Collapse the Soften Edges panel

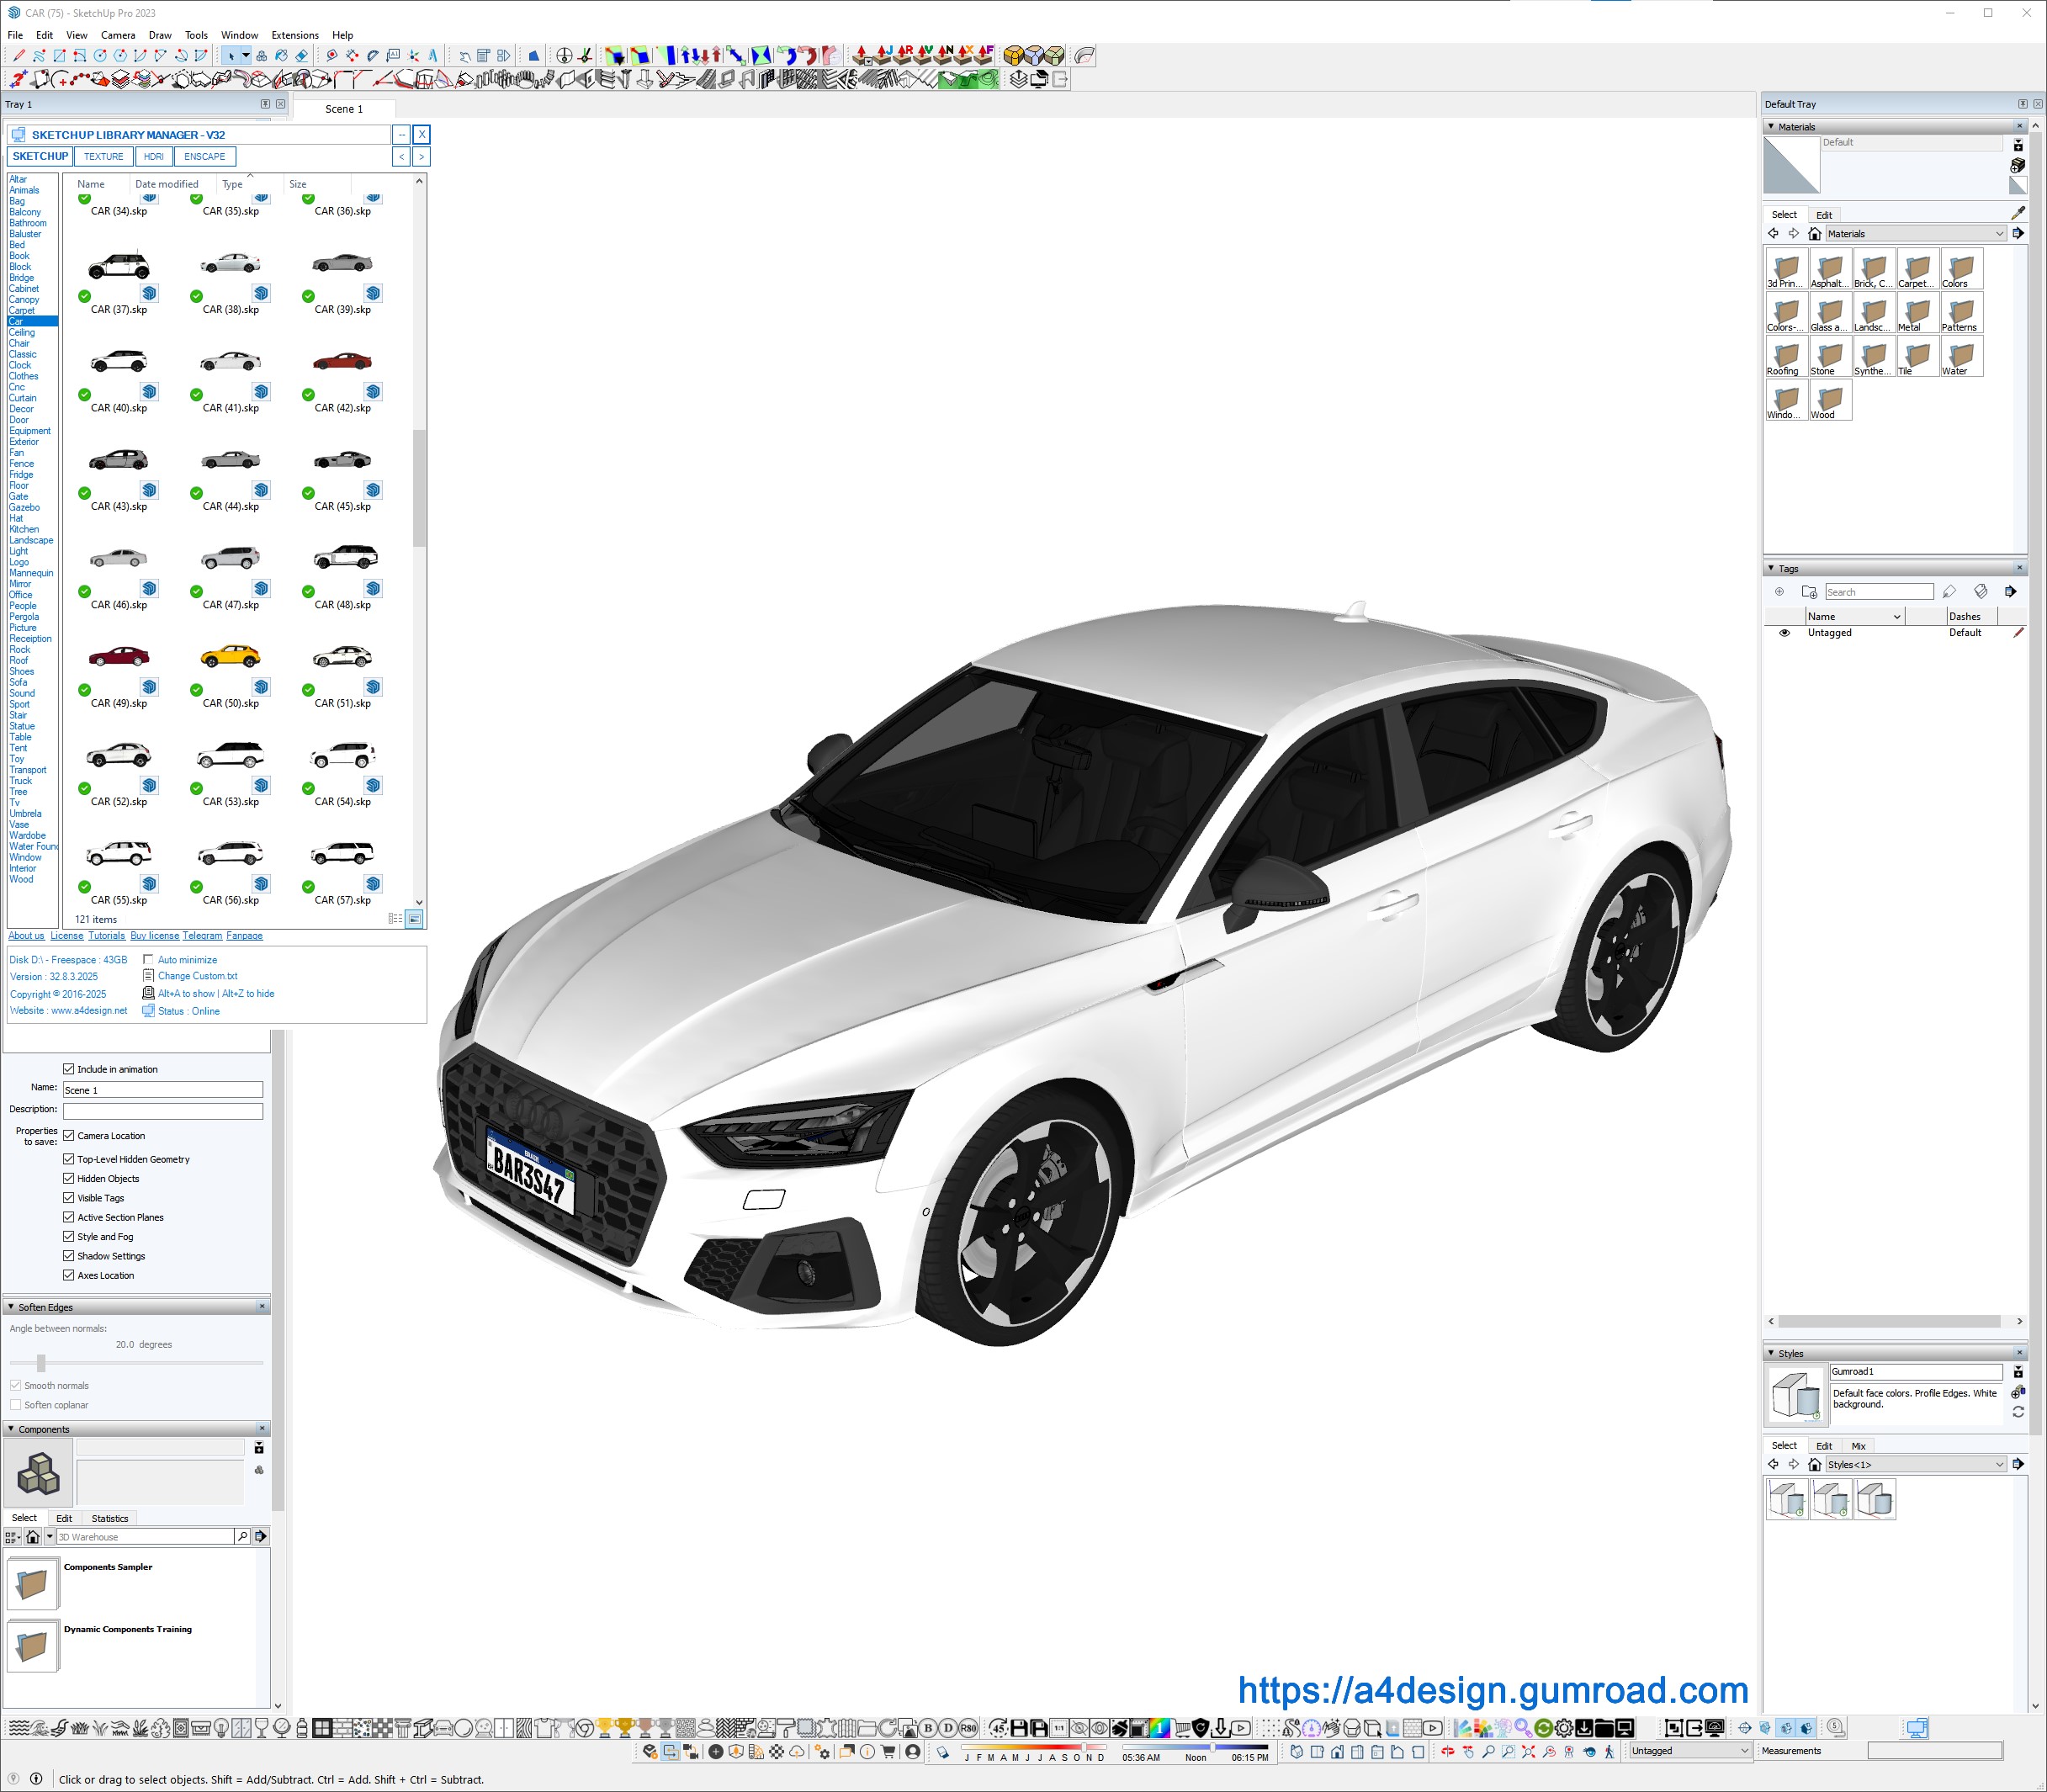[x=11, y=1307]
